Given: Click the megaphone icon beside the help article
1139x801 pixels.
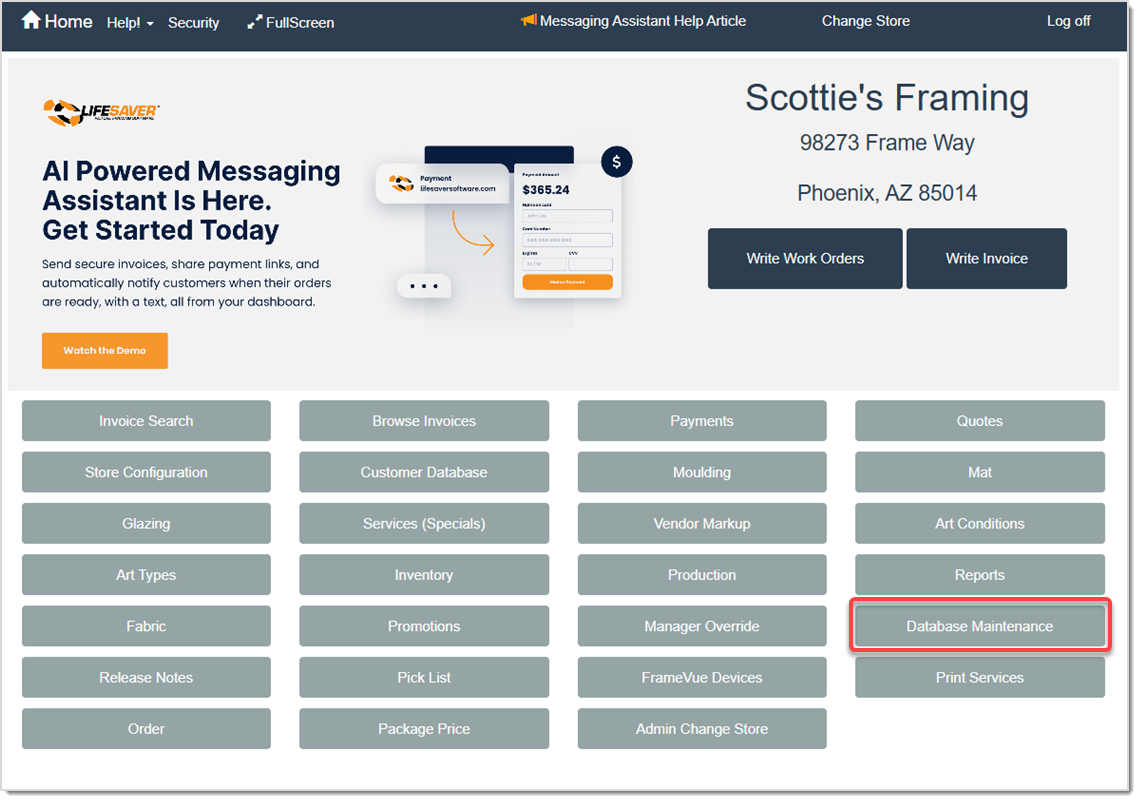Looking at the screenshot, I should coord(528,20).
